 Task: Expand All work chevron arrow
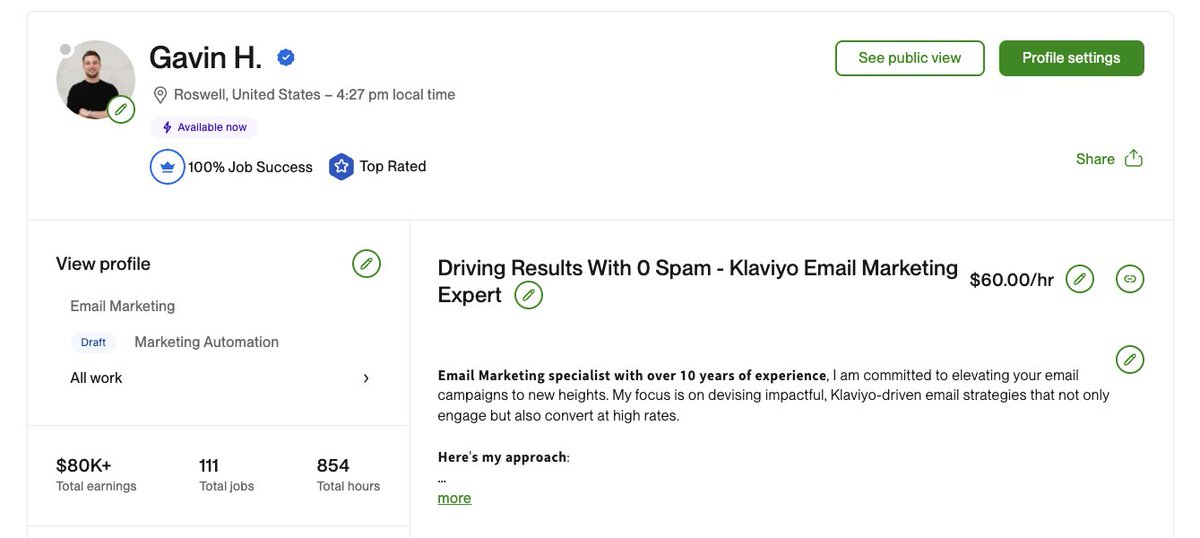[x=366, y=378]
